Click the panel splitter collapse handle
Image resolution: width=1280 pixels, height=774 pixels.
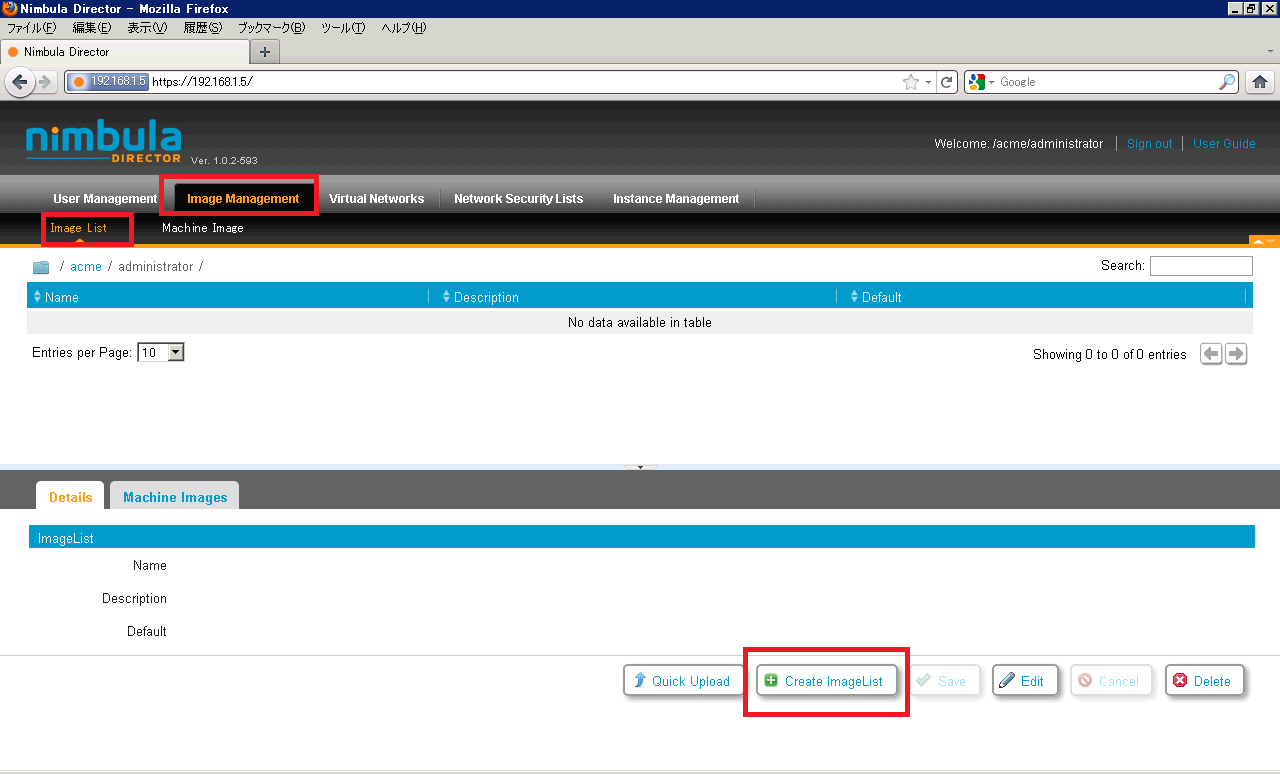640,467
